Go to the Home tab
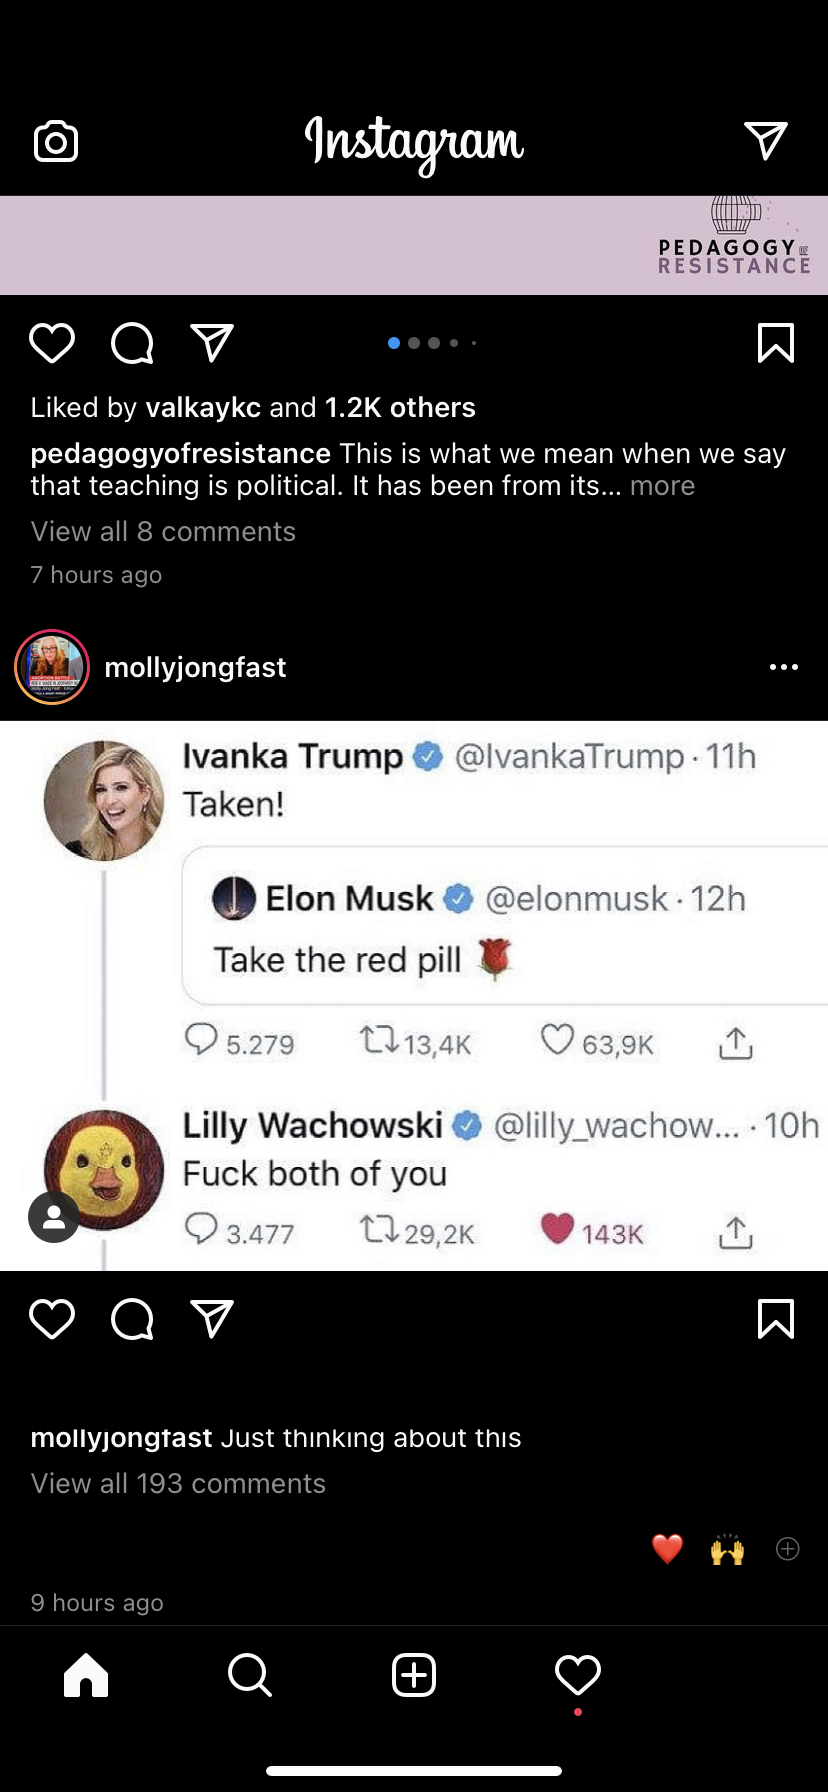The width and height of the screenshot is (828, 1792). coord(86,1675)
